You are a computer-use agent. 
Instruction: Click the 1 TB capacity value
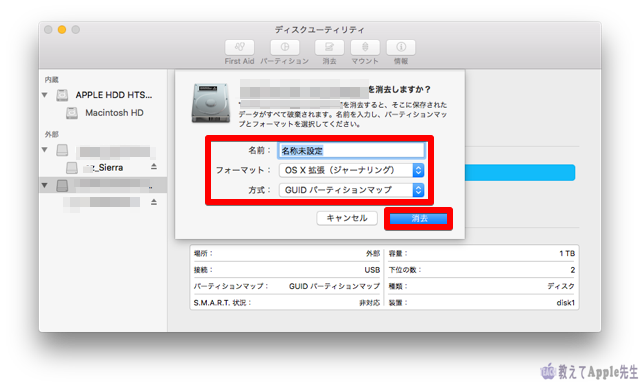point(567,254)
